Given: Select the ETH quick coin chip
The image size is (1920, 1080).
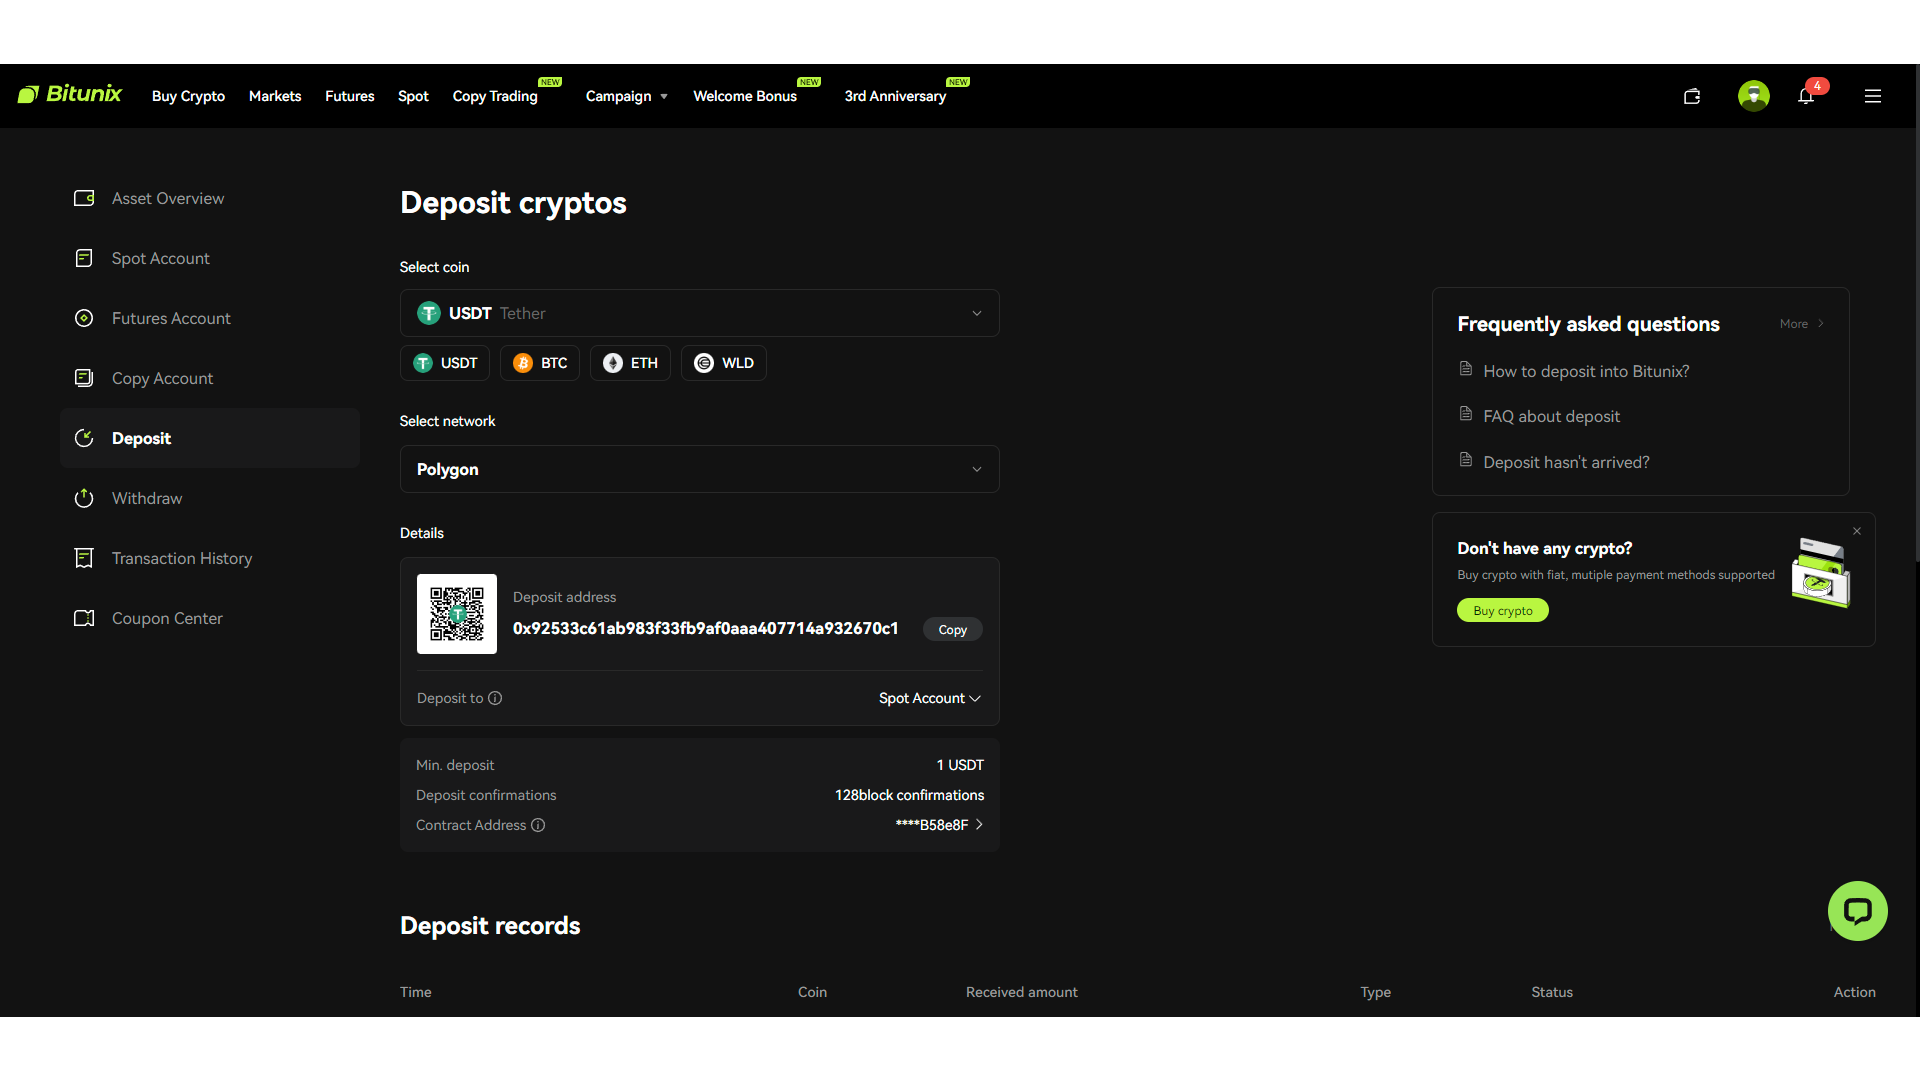Looking at the screenshot, I should pos(630,363).
